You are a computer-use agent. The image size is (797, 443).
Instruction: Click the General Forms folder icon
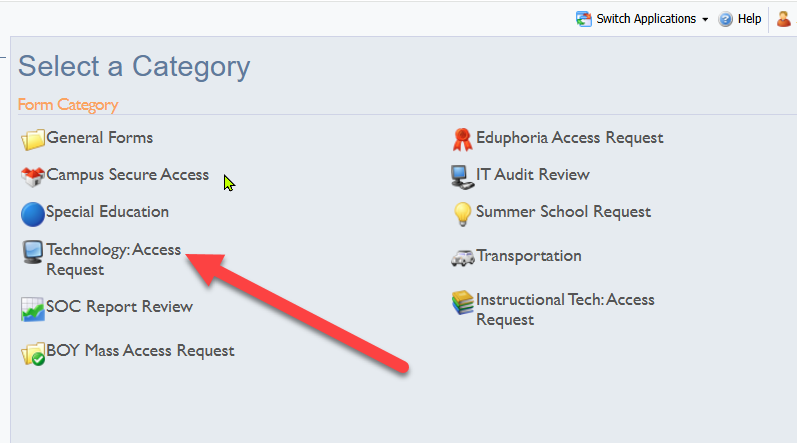click(33, 139)
